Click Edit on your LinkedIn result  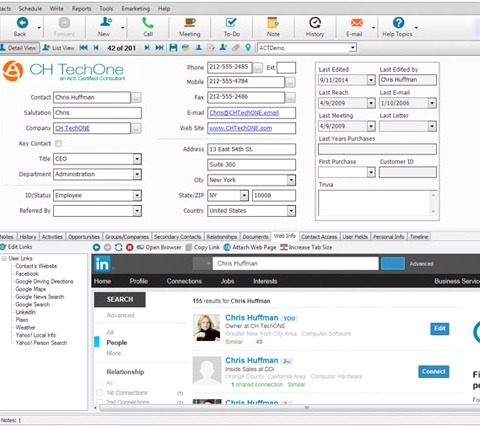point(440,329)
